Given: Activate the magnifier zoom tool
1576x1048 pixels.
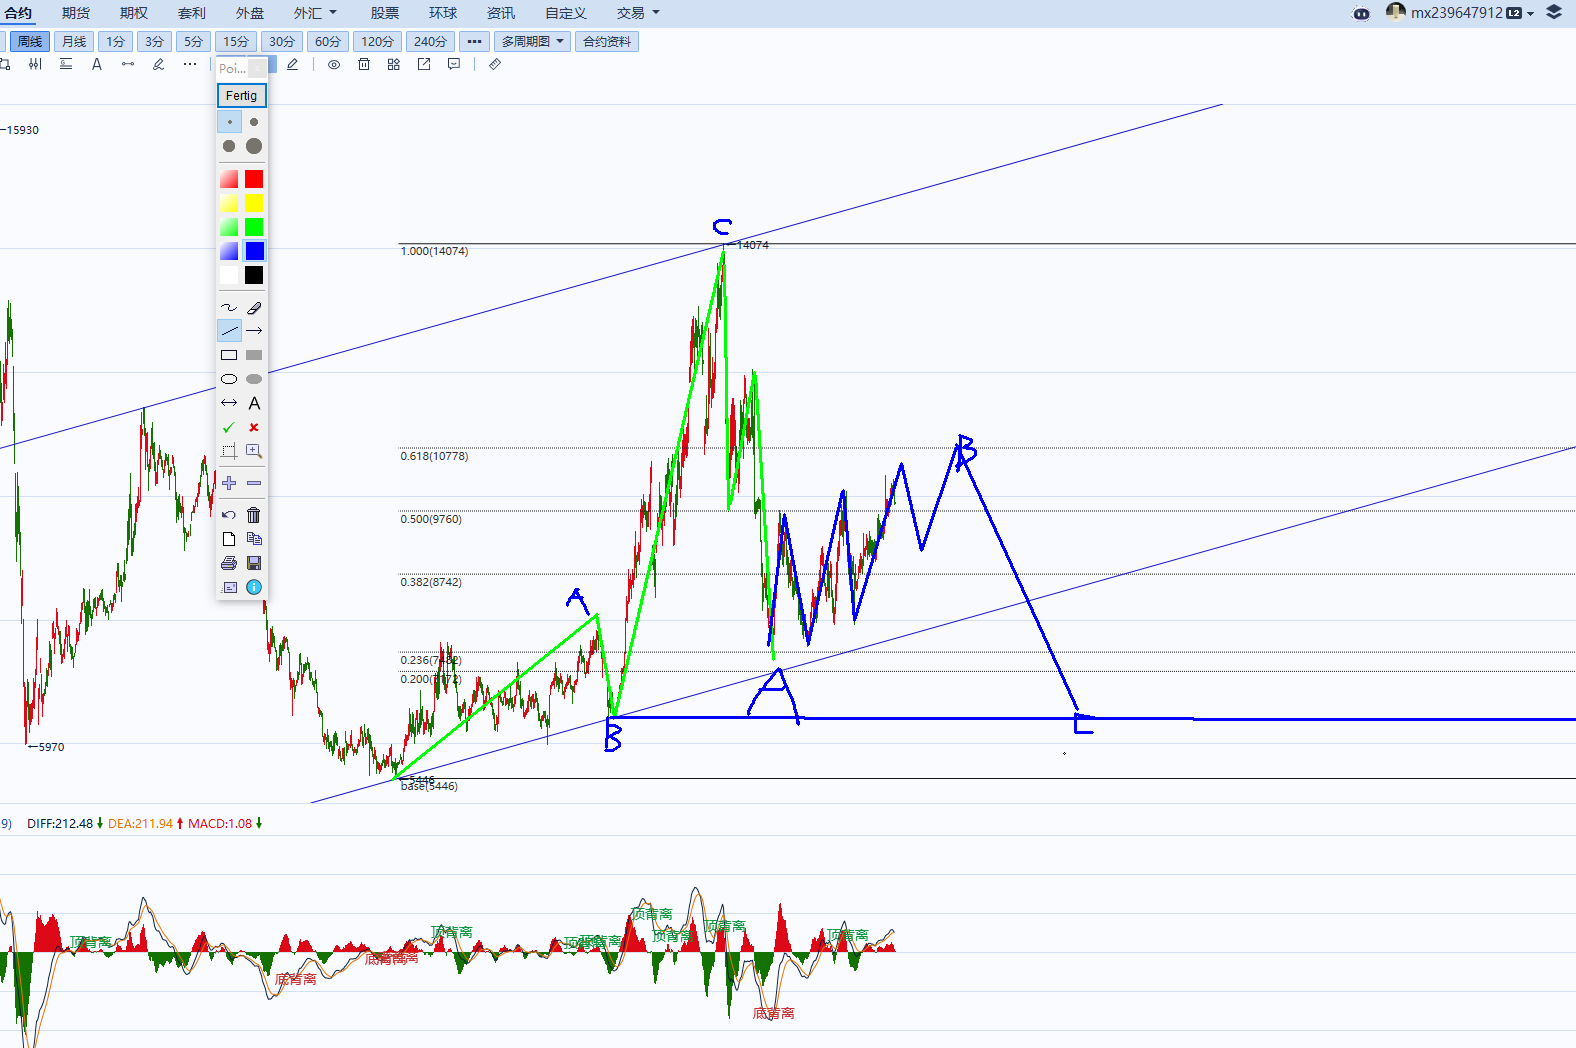Looking at the screenshot, I should click(x=254, y=451).
